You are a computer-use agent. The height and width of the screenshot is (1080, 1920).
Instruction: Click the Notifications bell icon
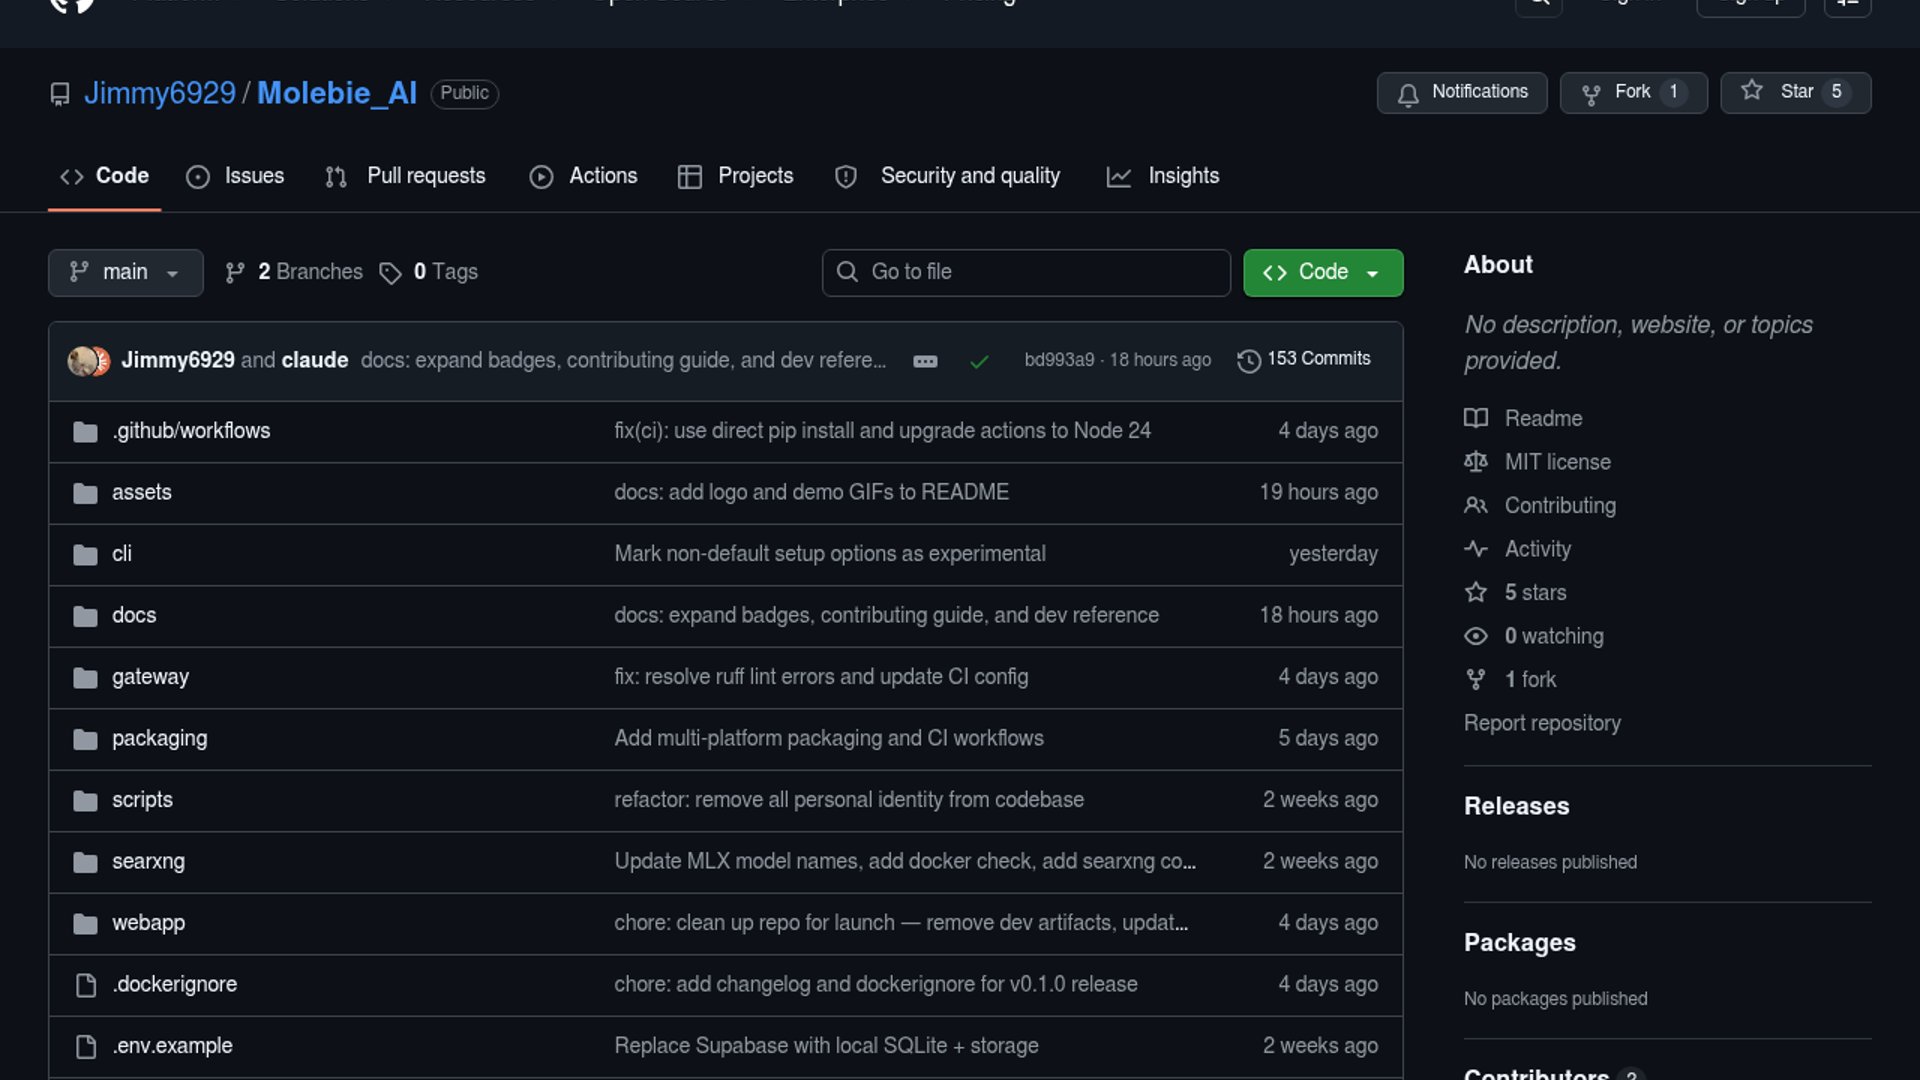pyautogui.click(x=1408, y=94)
